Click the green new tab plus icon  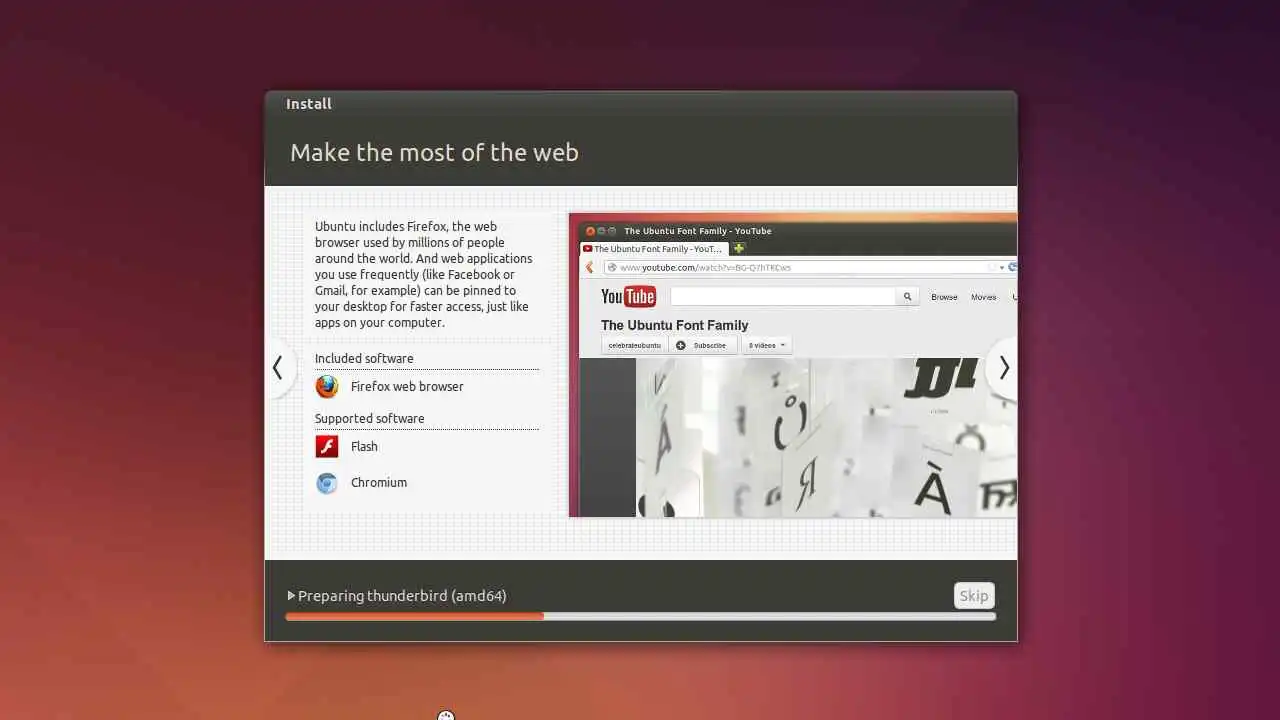click(x=739, y=248)
